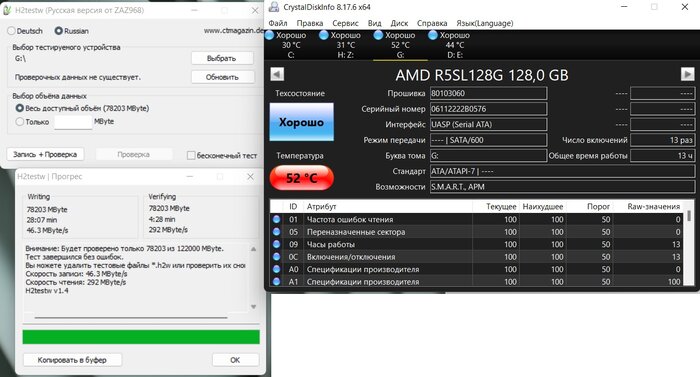Screen dimensions: 700x377
Task: Click status dot of attribute A0 row
Action: pyautogui.click(x=276, y=269)
